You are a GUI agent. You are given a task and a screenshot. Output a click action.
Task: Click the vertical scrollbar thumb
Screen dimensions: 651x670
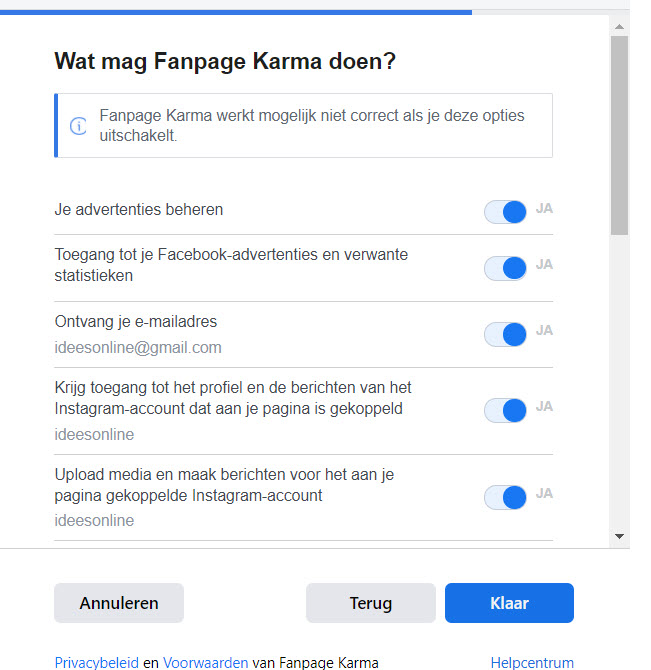620,135
